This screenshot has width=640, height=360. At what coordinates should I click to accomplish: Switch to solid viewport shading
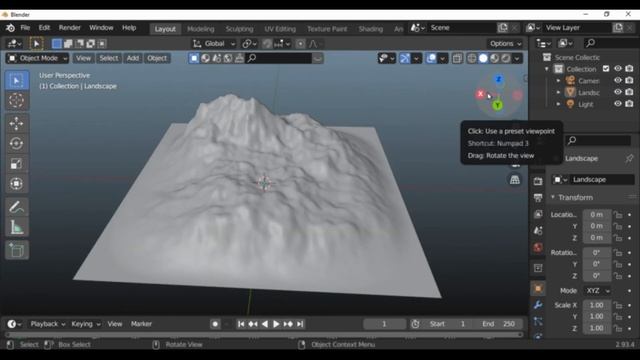tap(483, 58)
